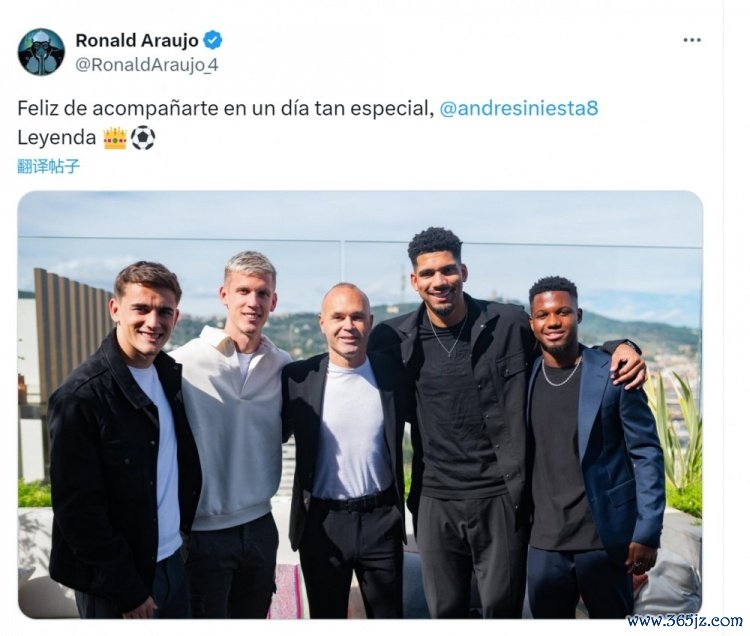Screen dimensions: 750x636
Task: Click the man in the black corduroy jacket
Action: coord(125,440)
